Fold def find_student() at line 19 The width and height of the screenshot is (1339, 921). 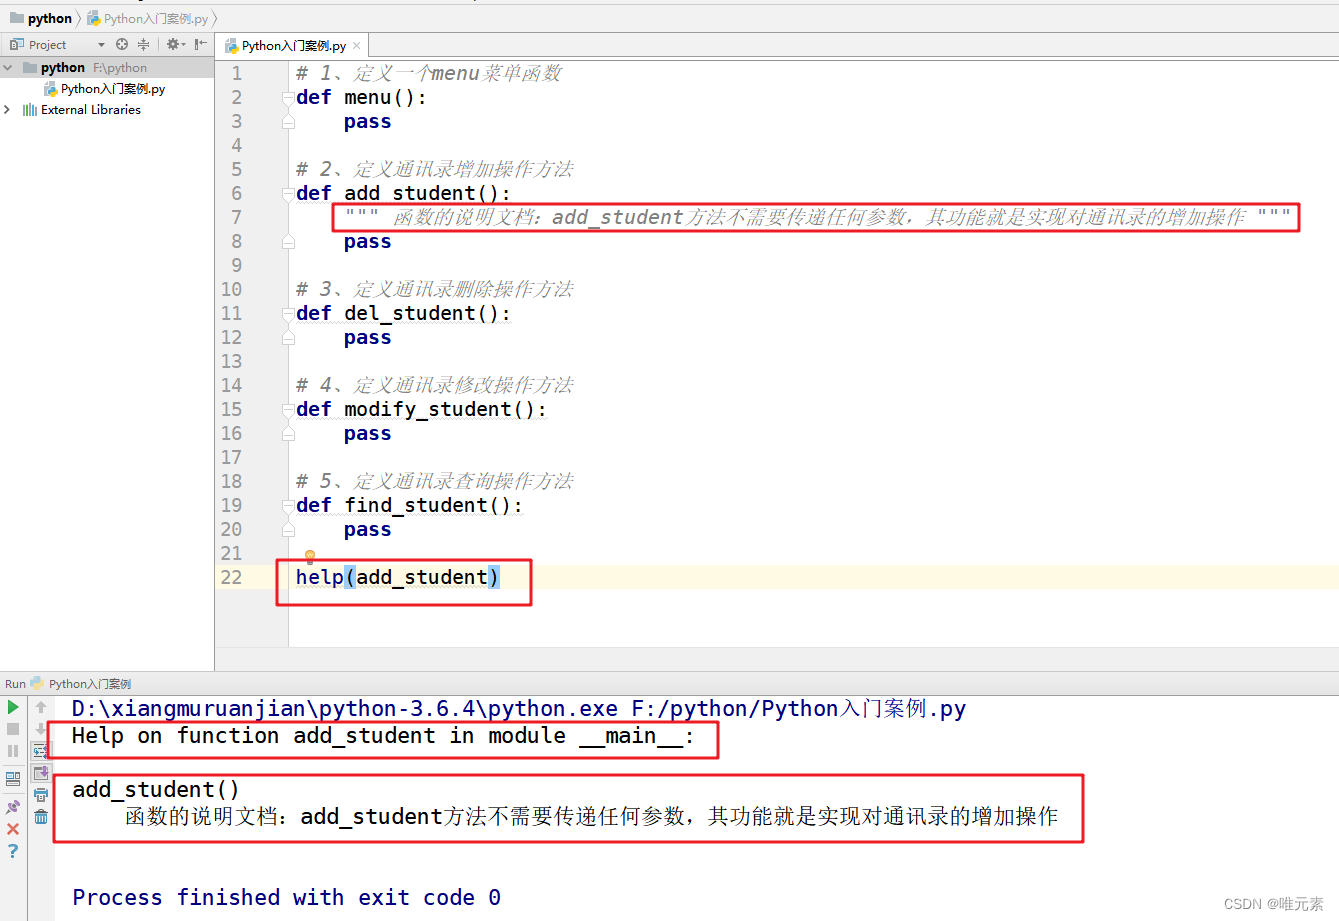click(288, 506)
